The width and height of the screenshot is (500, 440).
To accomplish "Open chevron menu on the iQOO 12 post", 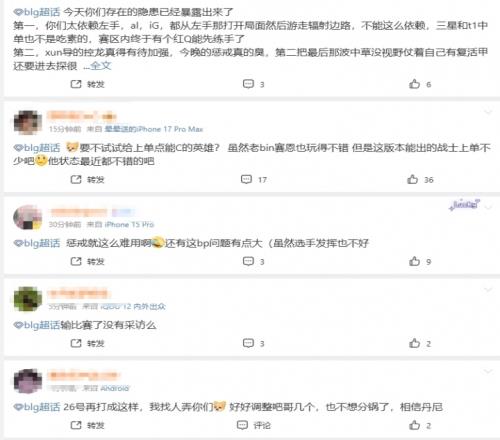I will pos(488,290).
